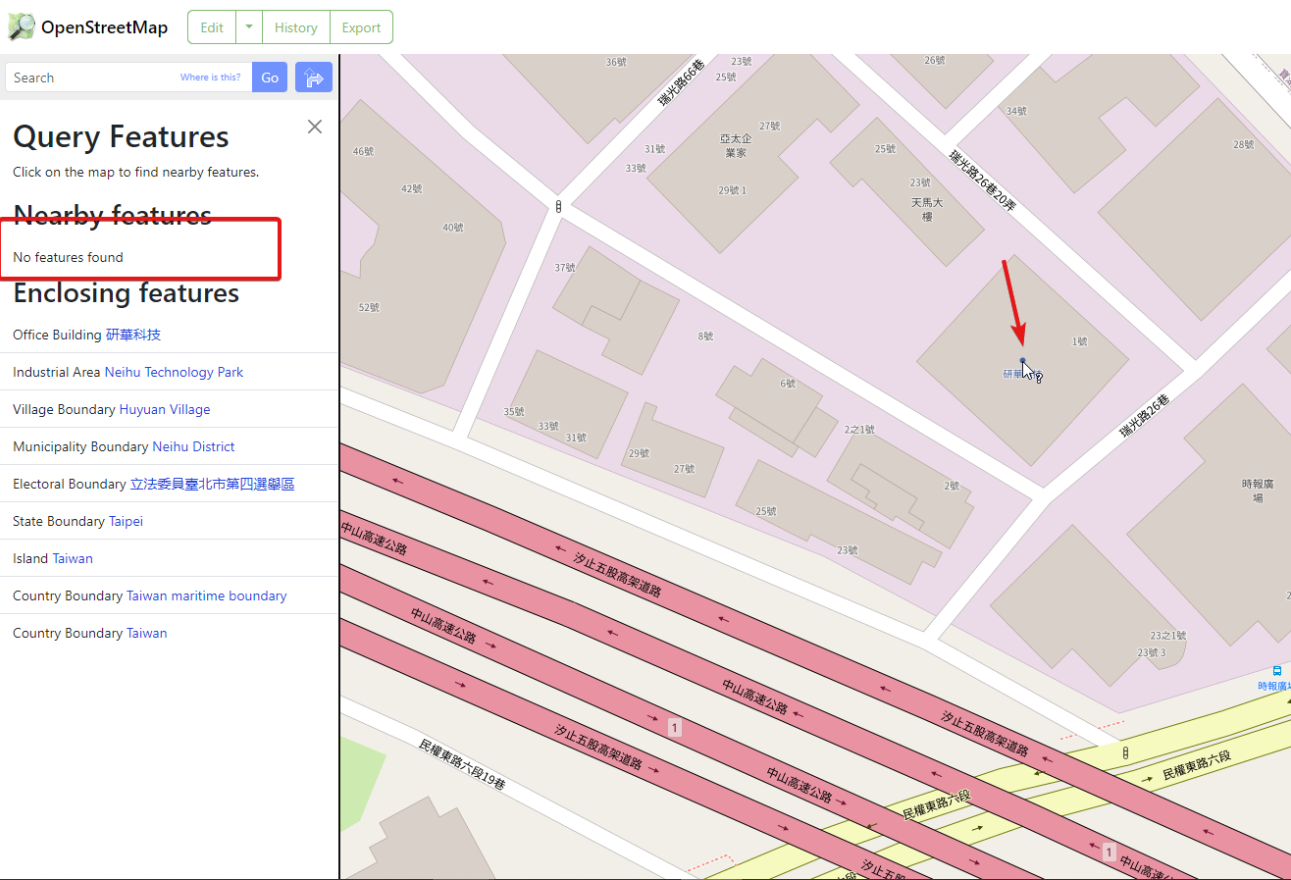Click the 瑞光路26巷 road label
The image size is (1291, 880).
1145,417
